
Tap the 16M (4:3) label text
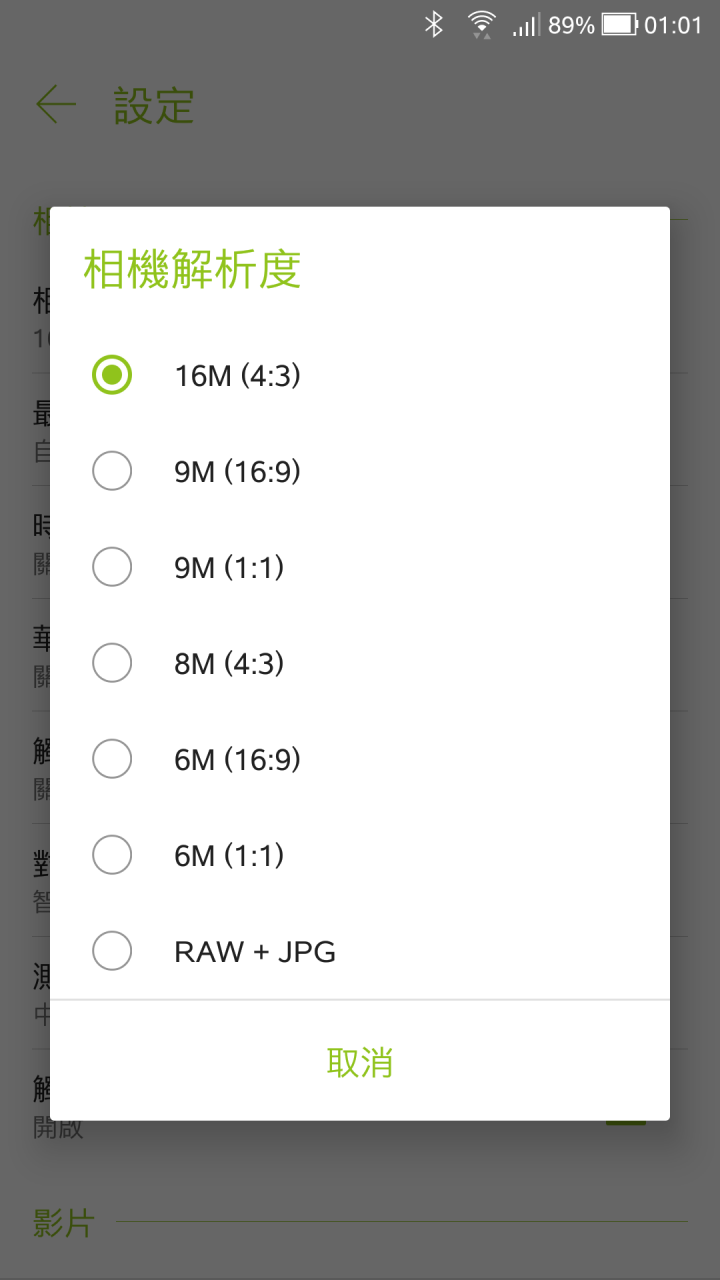pyautogui.click(x=238, y=376)
